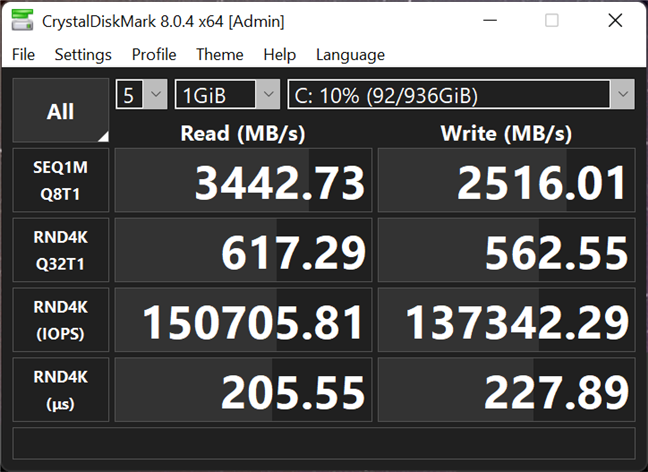Click the read IOPS value 150705.81
The width and height of the screenshot is (648, 472).
[x=243, y=320]
